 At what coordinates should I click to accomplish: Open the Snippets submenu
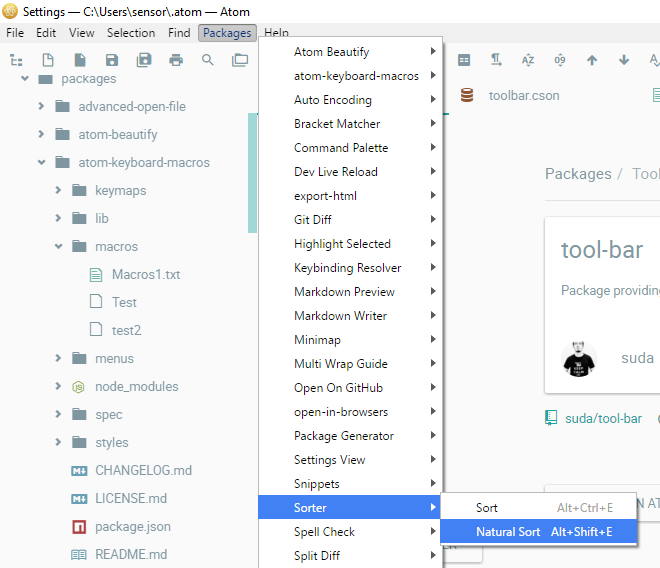350,484
